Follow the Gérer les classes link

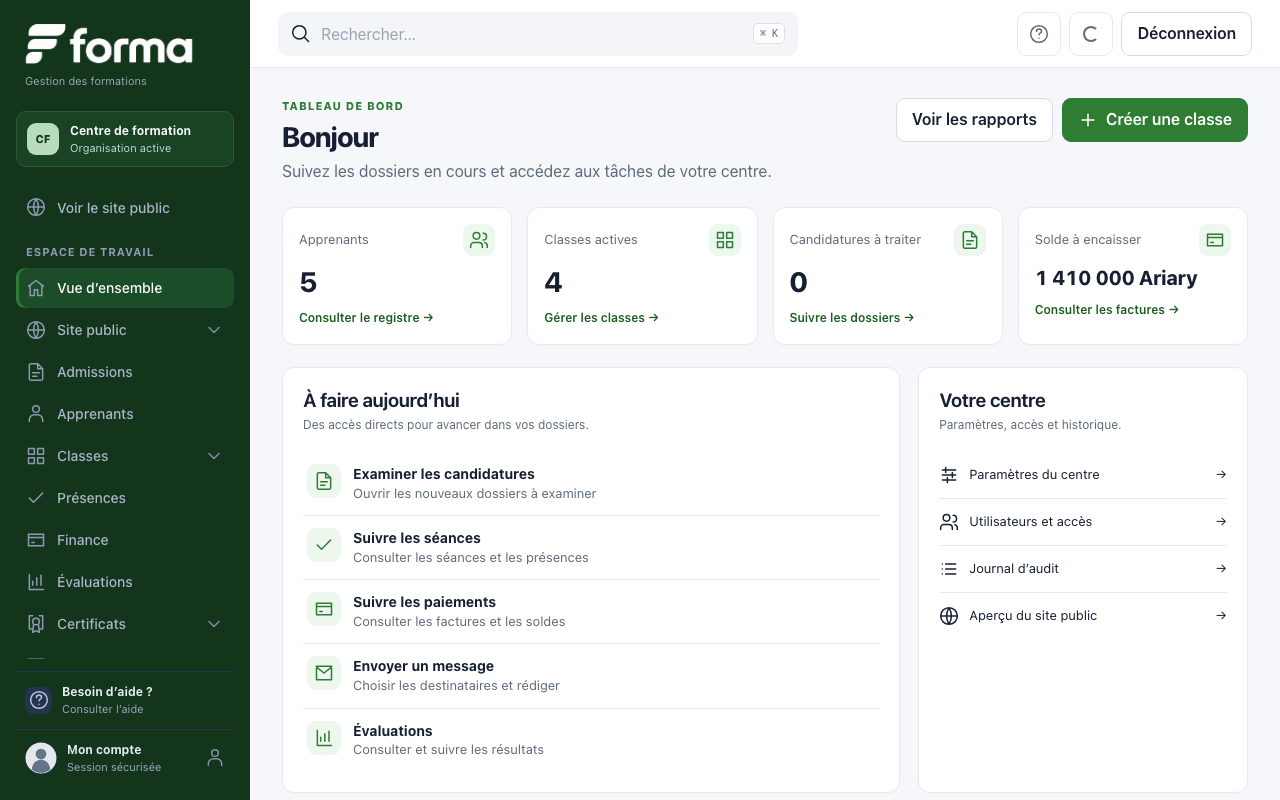(602, 318)
